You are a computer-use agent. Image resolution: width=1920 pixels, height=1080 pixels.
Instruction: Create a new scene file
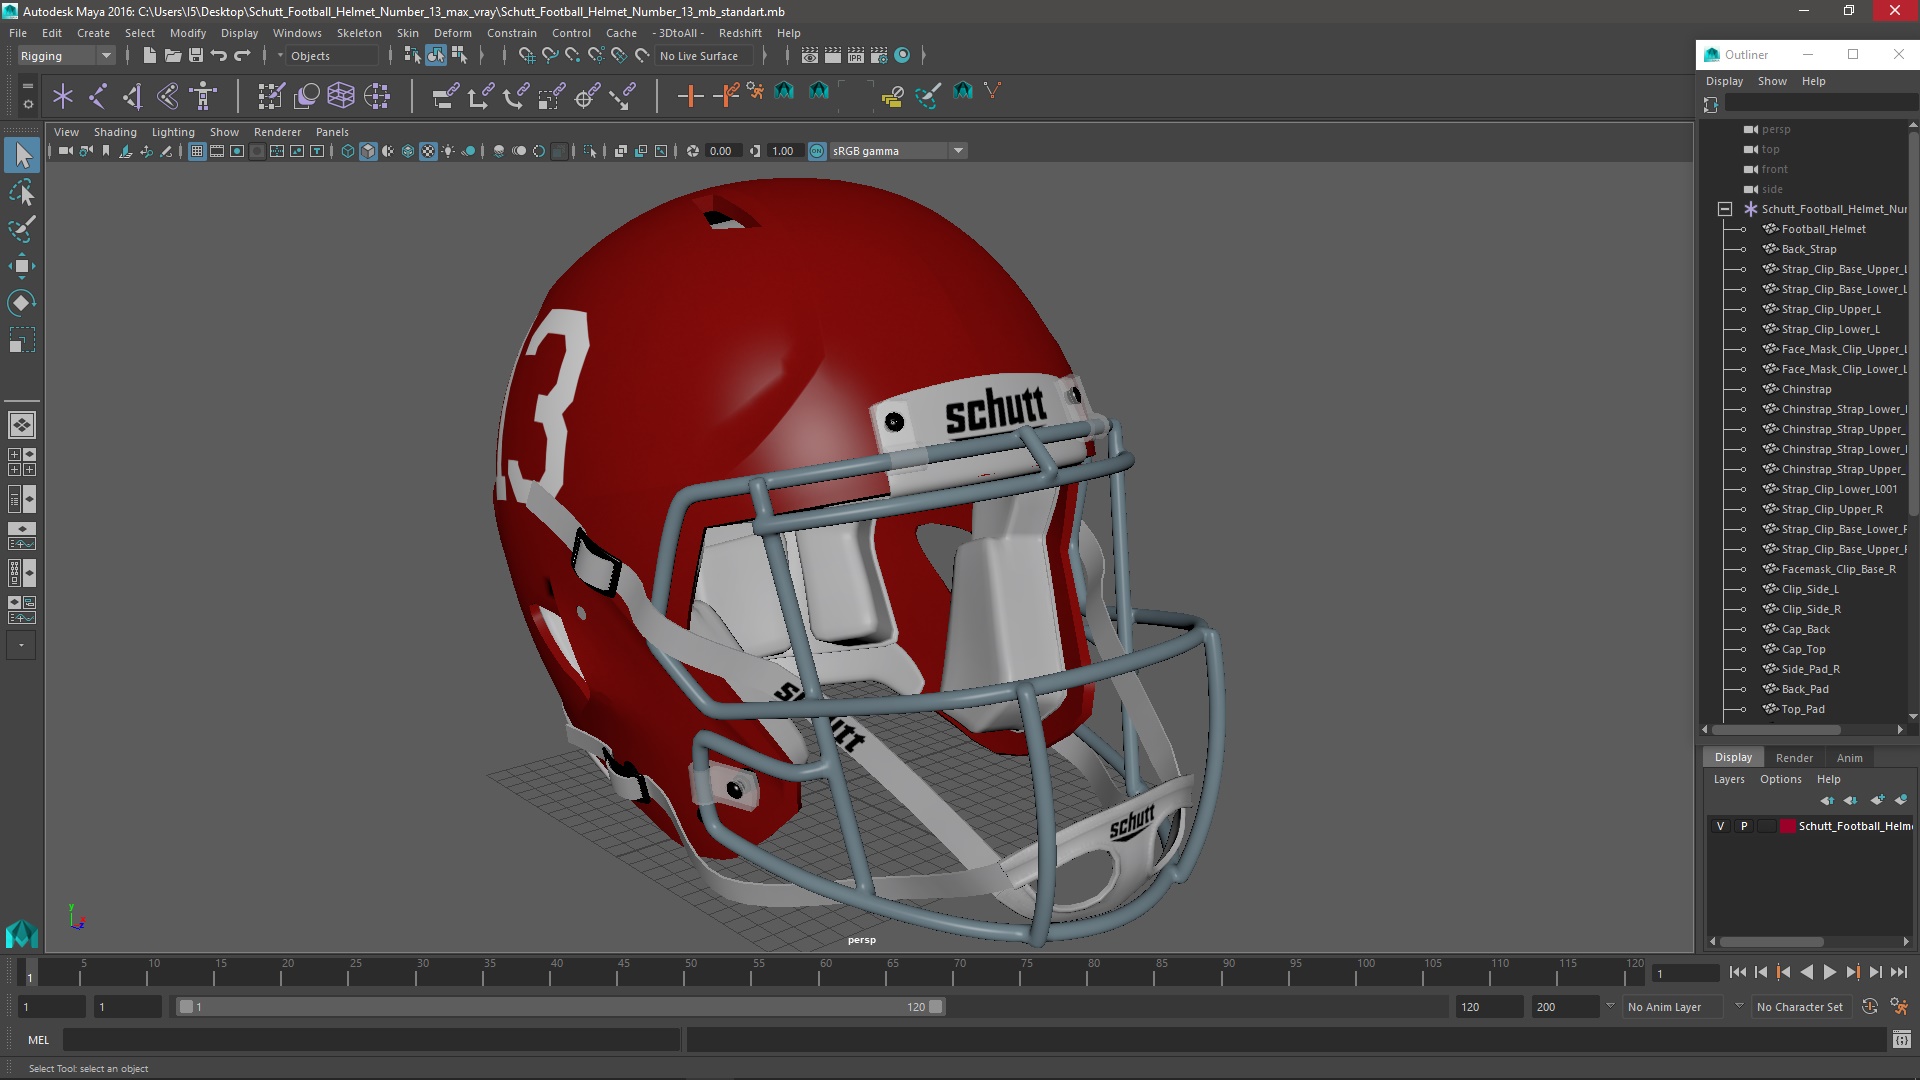(x=149, y=56)
